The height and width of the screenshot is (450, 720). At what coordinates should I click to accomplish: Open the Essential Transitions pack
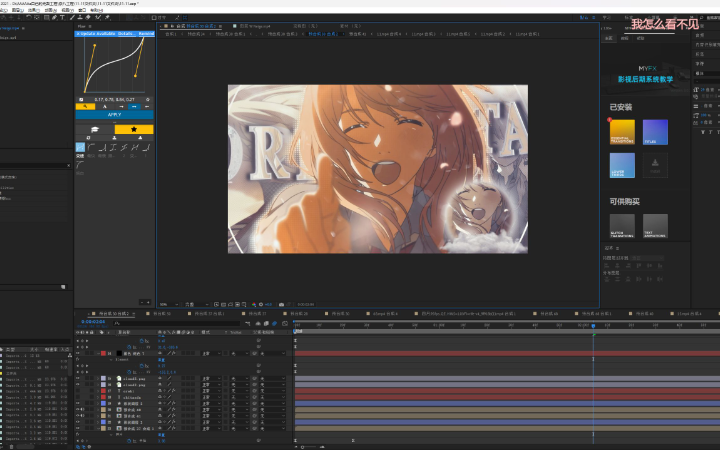click(x=622, y=132)
